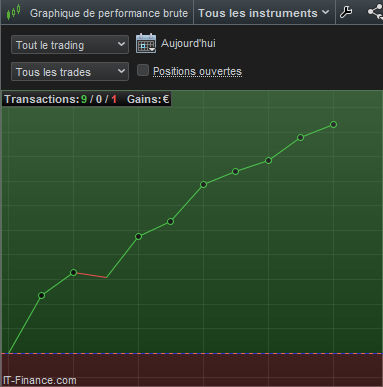The width and height of the screenshot is (383, 387).
Task: Click the data point before the red segment
Action: (73, 272)
